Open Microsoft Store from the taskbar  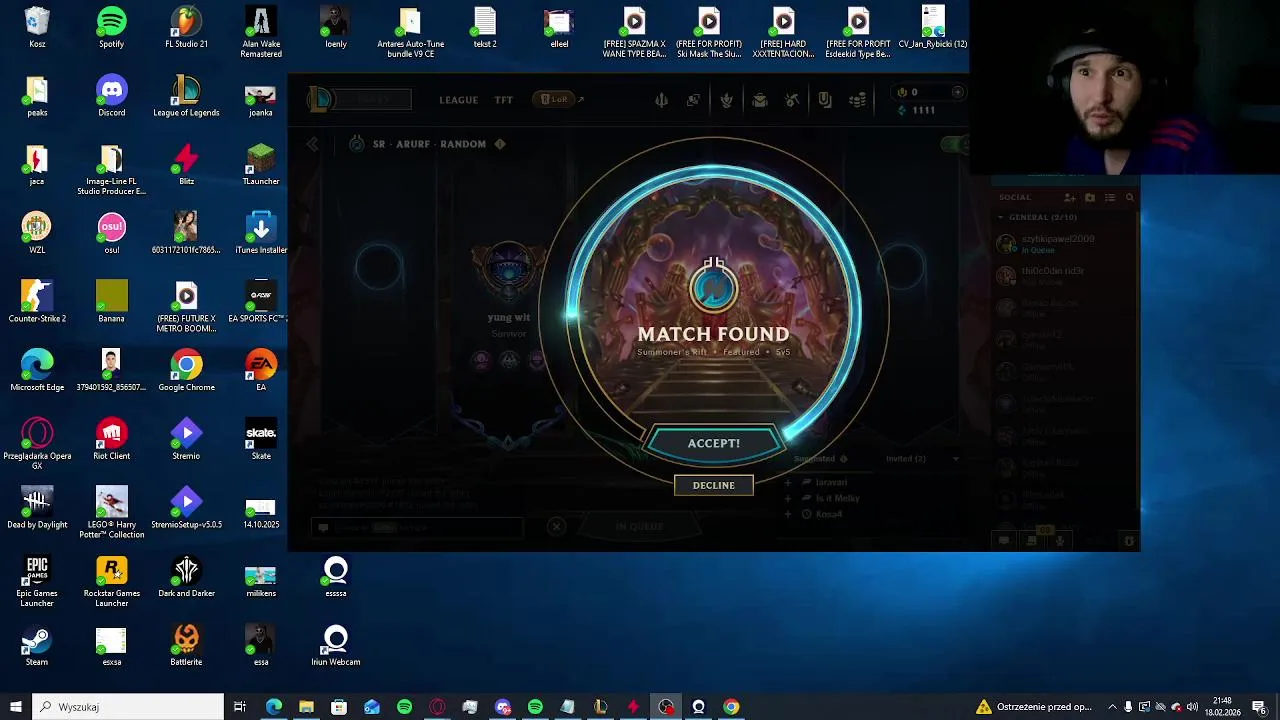(x=339, y=707)
